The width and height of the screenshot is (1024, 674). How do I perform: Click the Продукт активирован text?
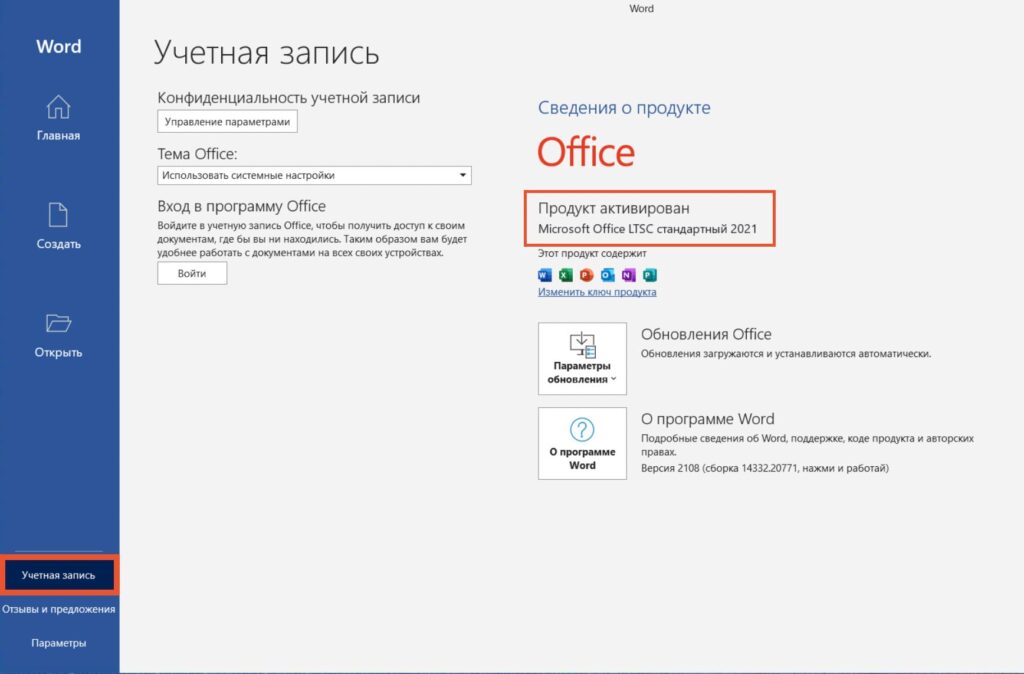[613, 208]
